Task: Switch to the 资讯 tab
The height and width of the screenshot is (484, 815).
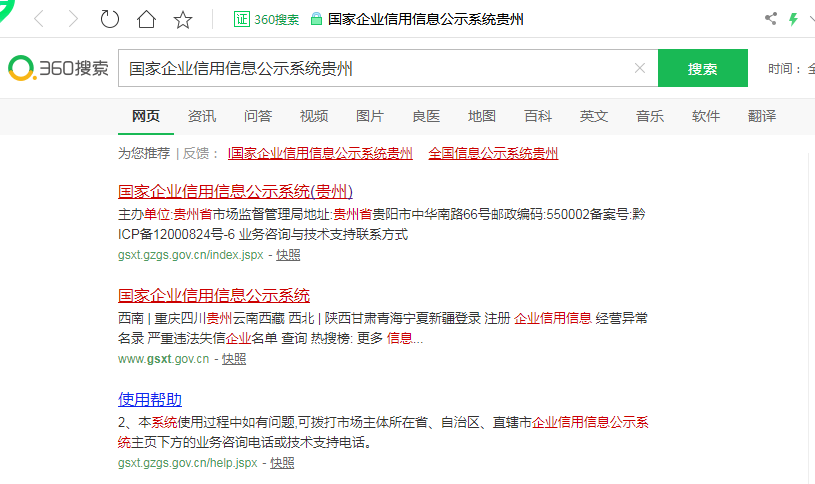Action: click(202, 116)
